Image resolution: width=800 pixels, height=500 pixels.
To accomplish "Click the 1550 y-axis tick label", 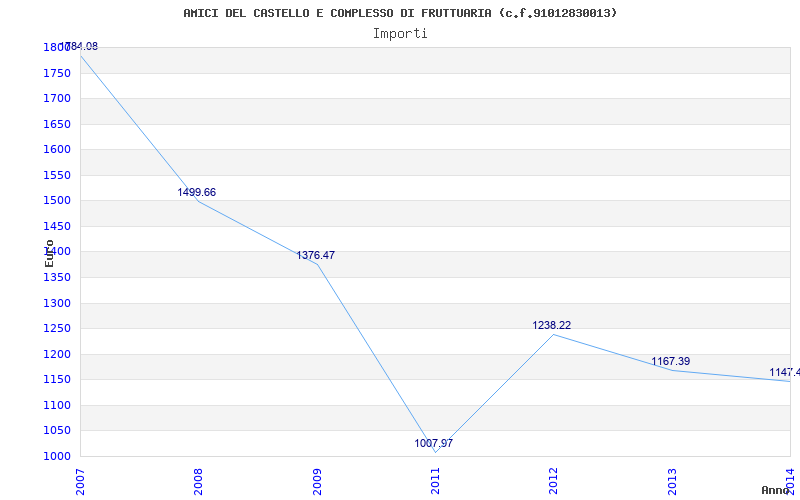I will click(x=57, y=175).
